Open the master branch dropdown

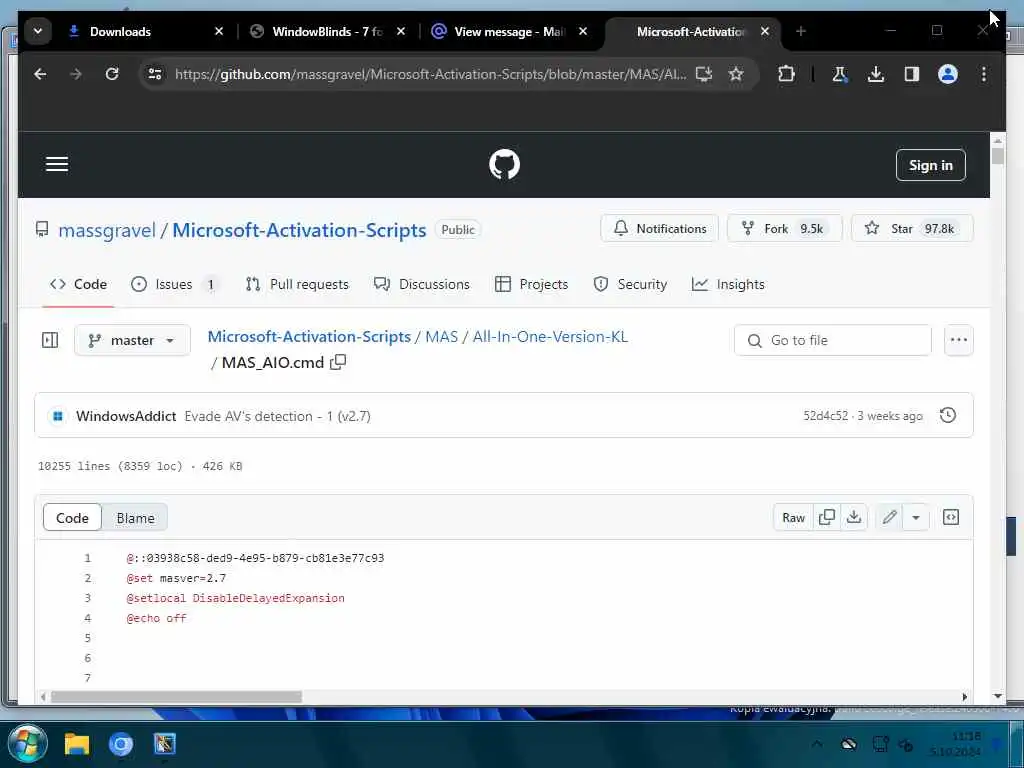133,340
